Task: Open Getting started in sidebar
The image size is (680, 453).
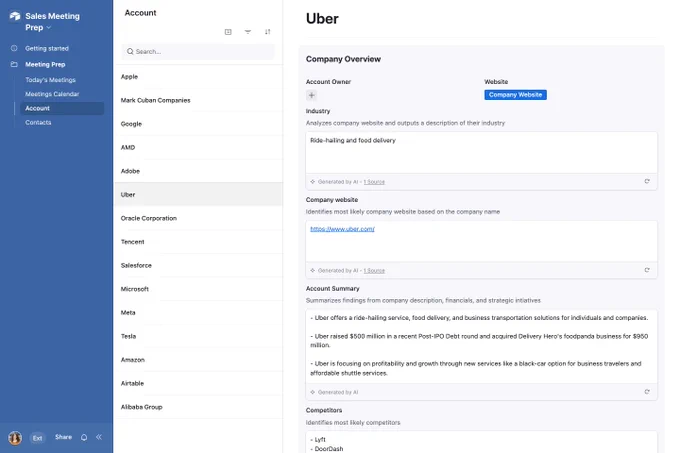Action: (47, 49)
